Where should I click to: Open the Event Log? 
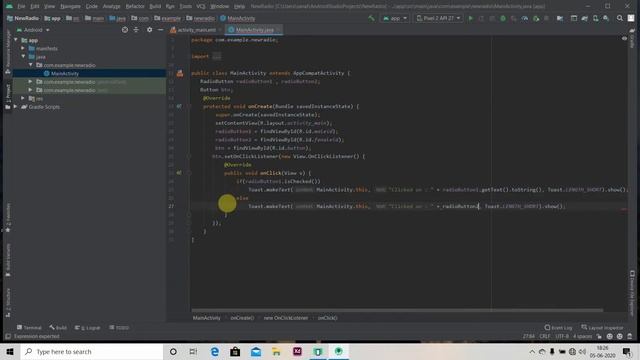[x=558, y=328]
